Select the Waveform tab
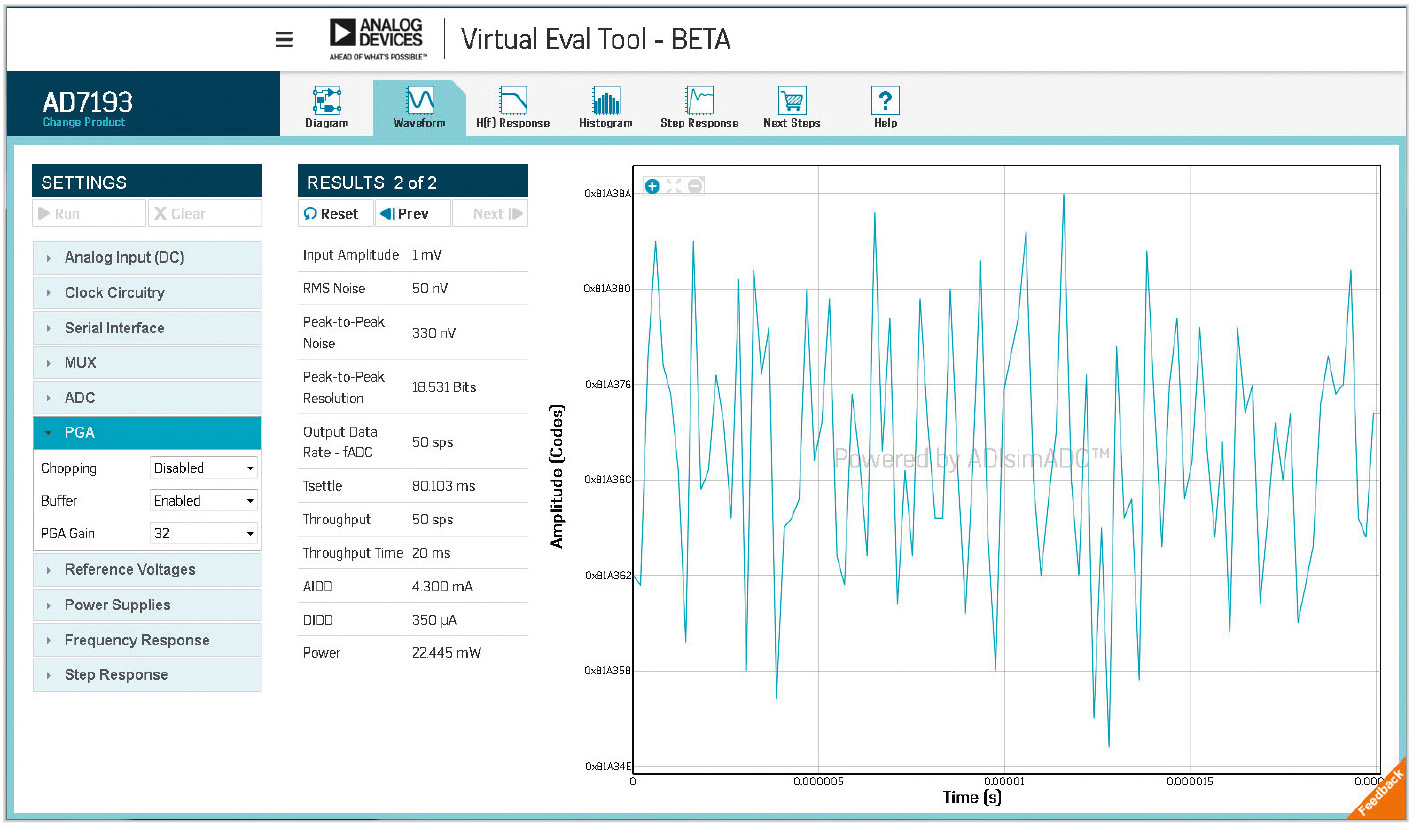Image resolution: width=1414 pixels, height=827 pixels. tap(419, 108)
